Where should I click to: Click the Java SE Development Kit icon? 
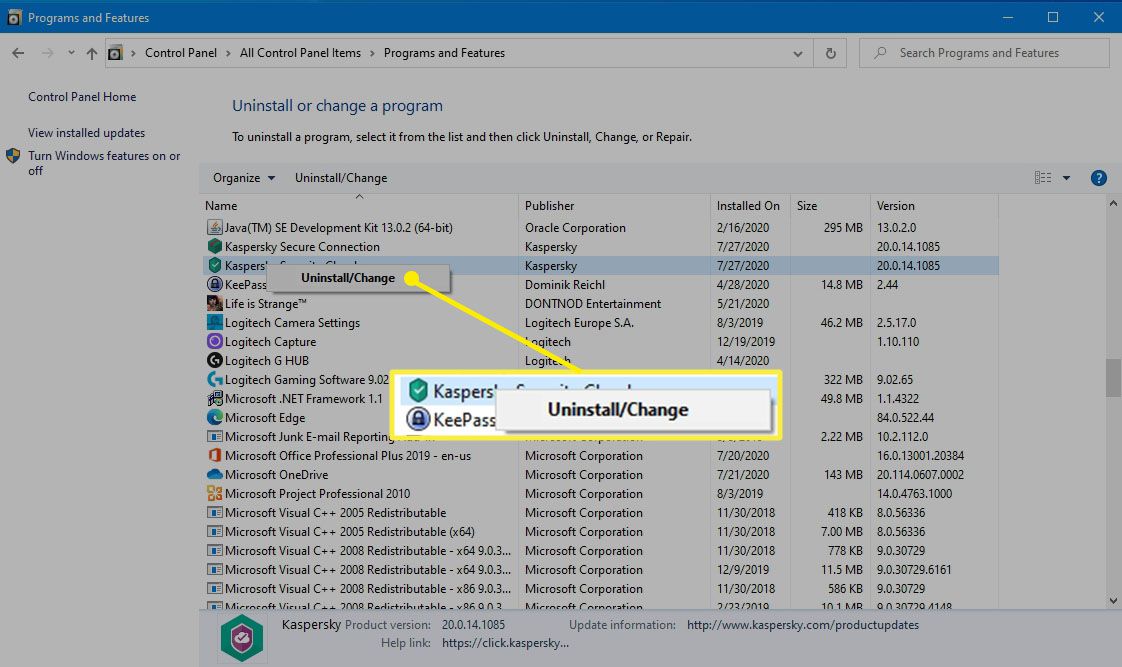coord(215,227)
